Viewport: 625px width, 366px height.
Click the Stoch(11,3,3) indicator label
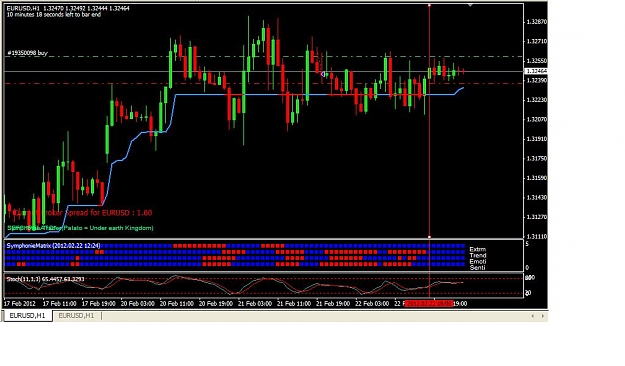pyautogui.click(x=45, y=279)
